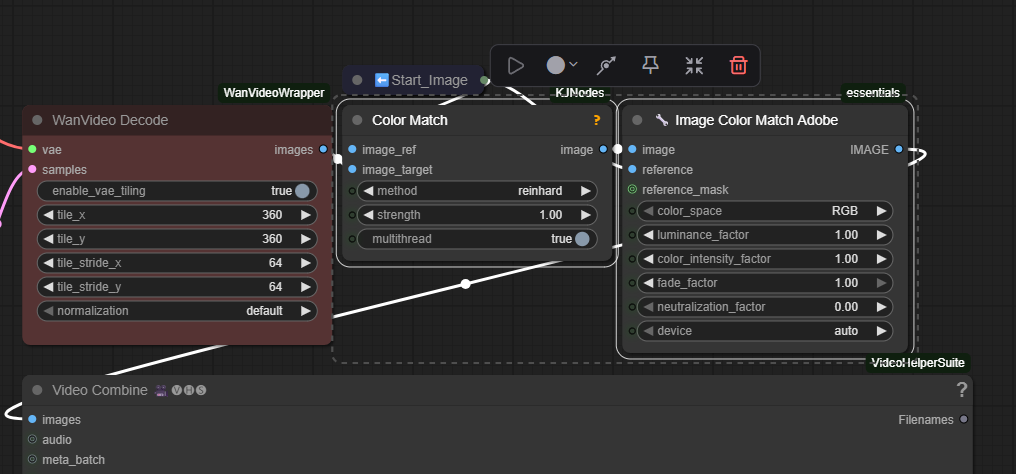Screen dimensions: 1016x474
Task: Decrease tile_y value
Action: [x=48, y=239]
